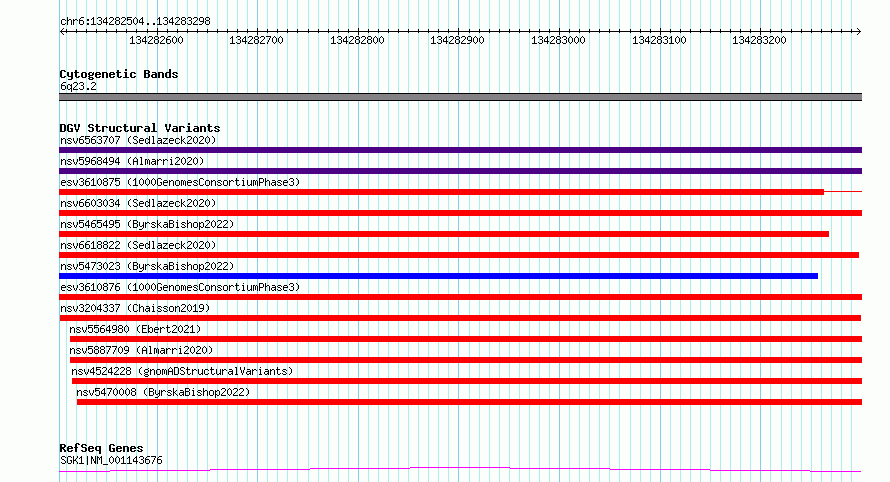Click the gray 6q23.2 cytogenetic band bar

click(x=460, y=97)
